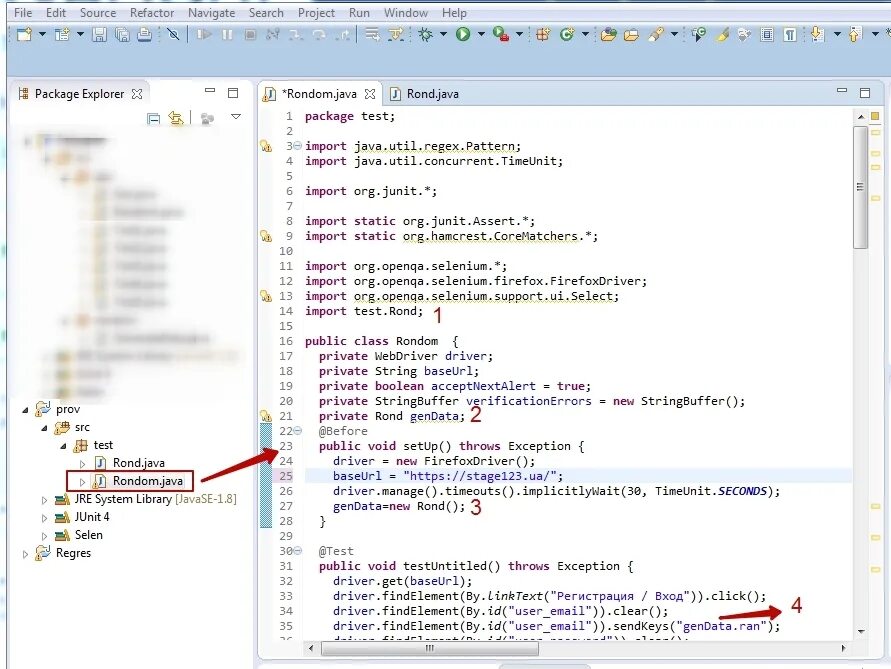Collapse the import fold at line 3
891x669 pixels.
point(297,146)
